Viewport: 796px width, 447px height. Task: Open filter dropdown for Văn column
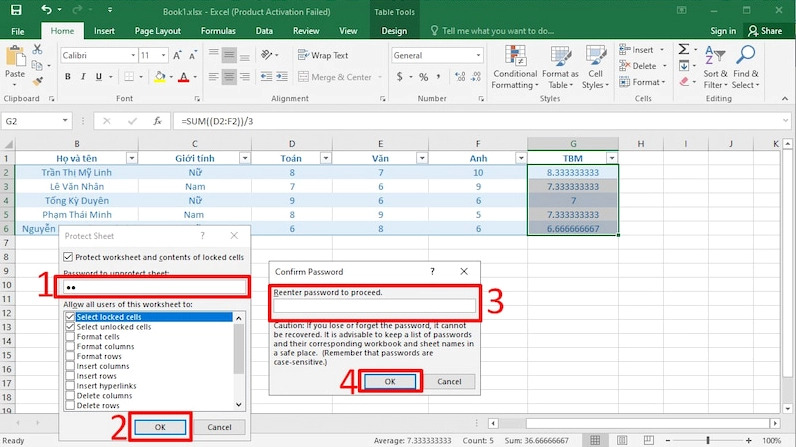[421, 158]
